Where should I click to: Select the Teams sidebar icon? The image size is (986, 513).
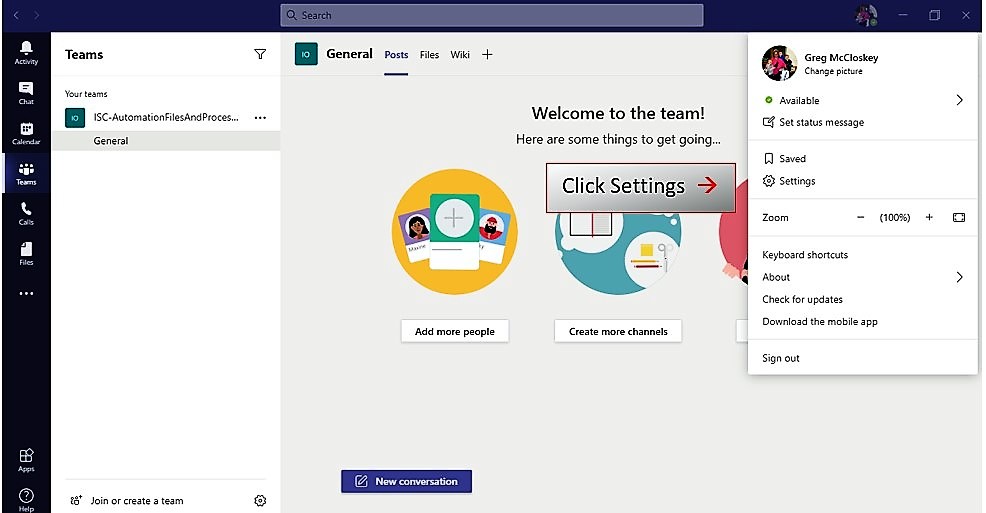(26, 174)
